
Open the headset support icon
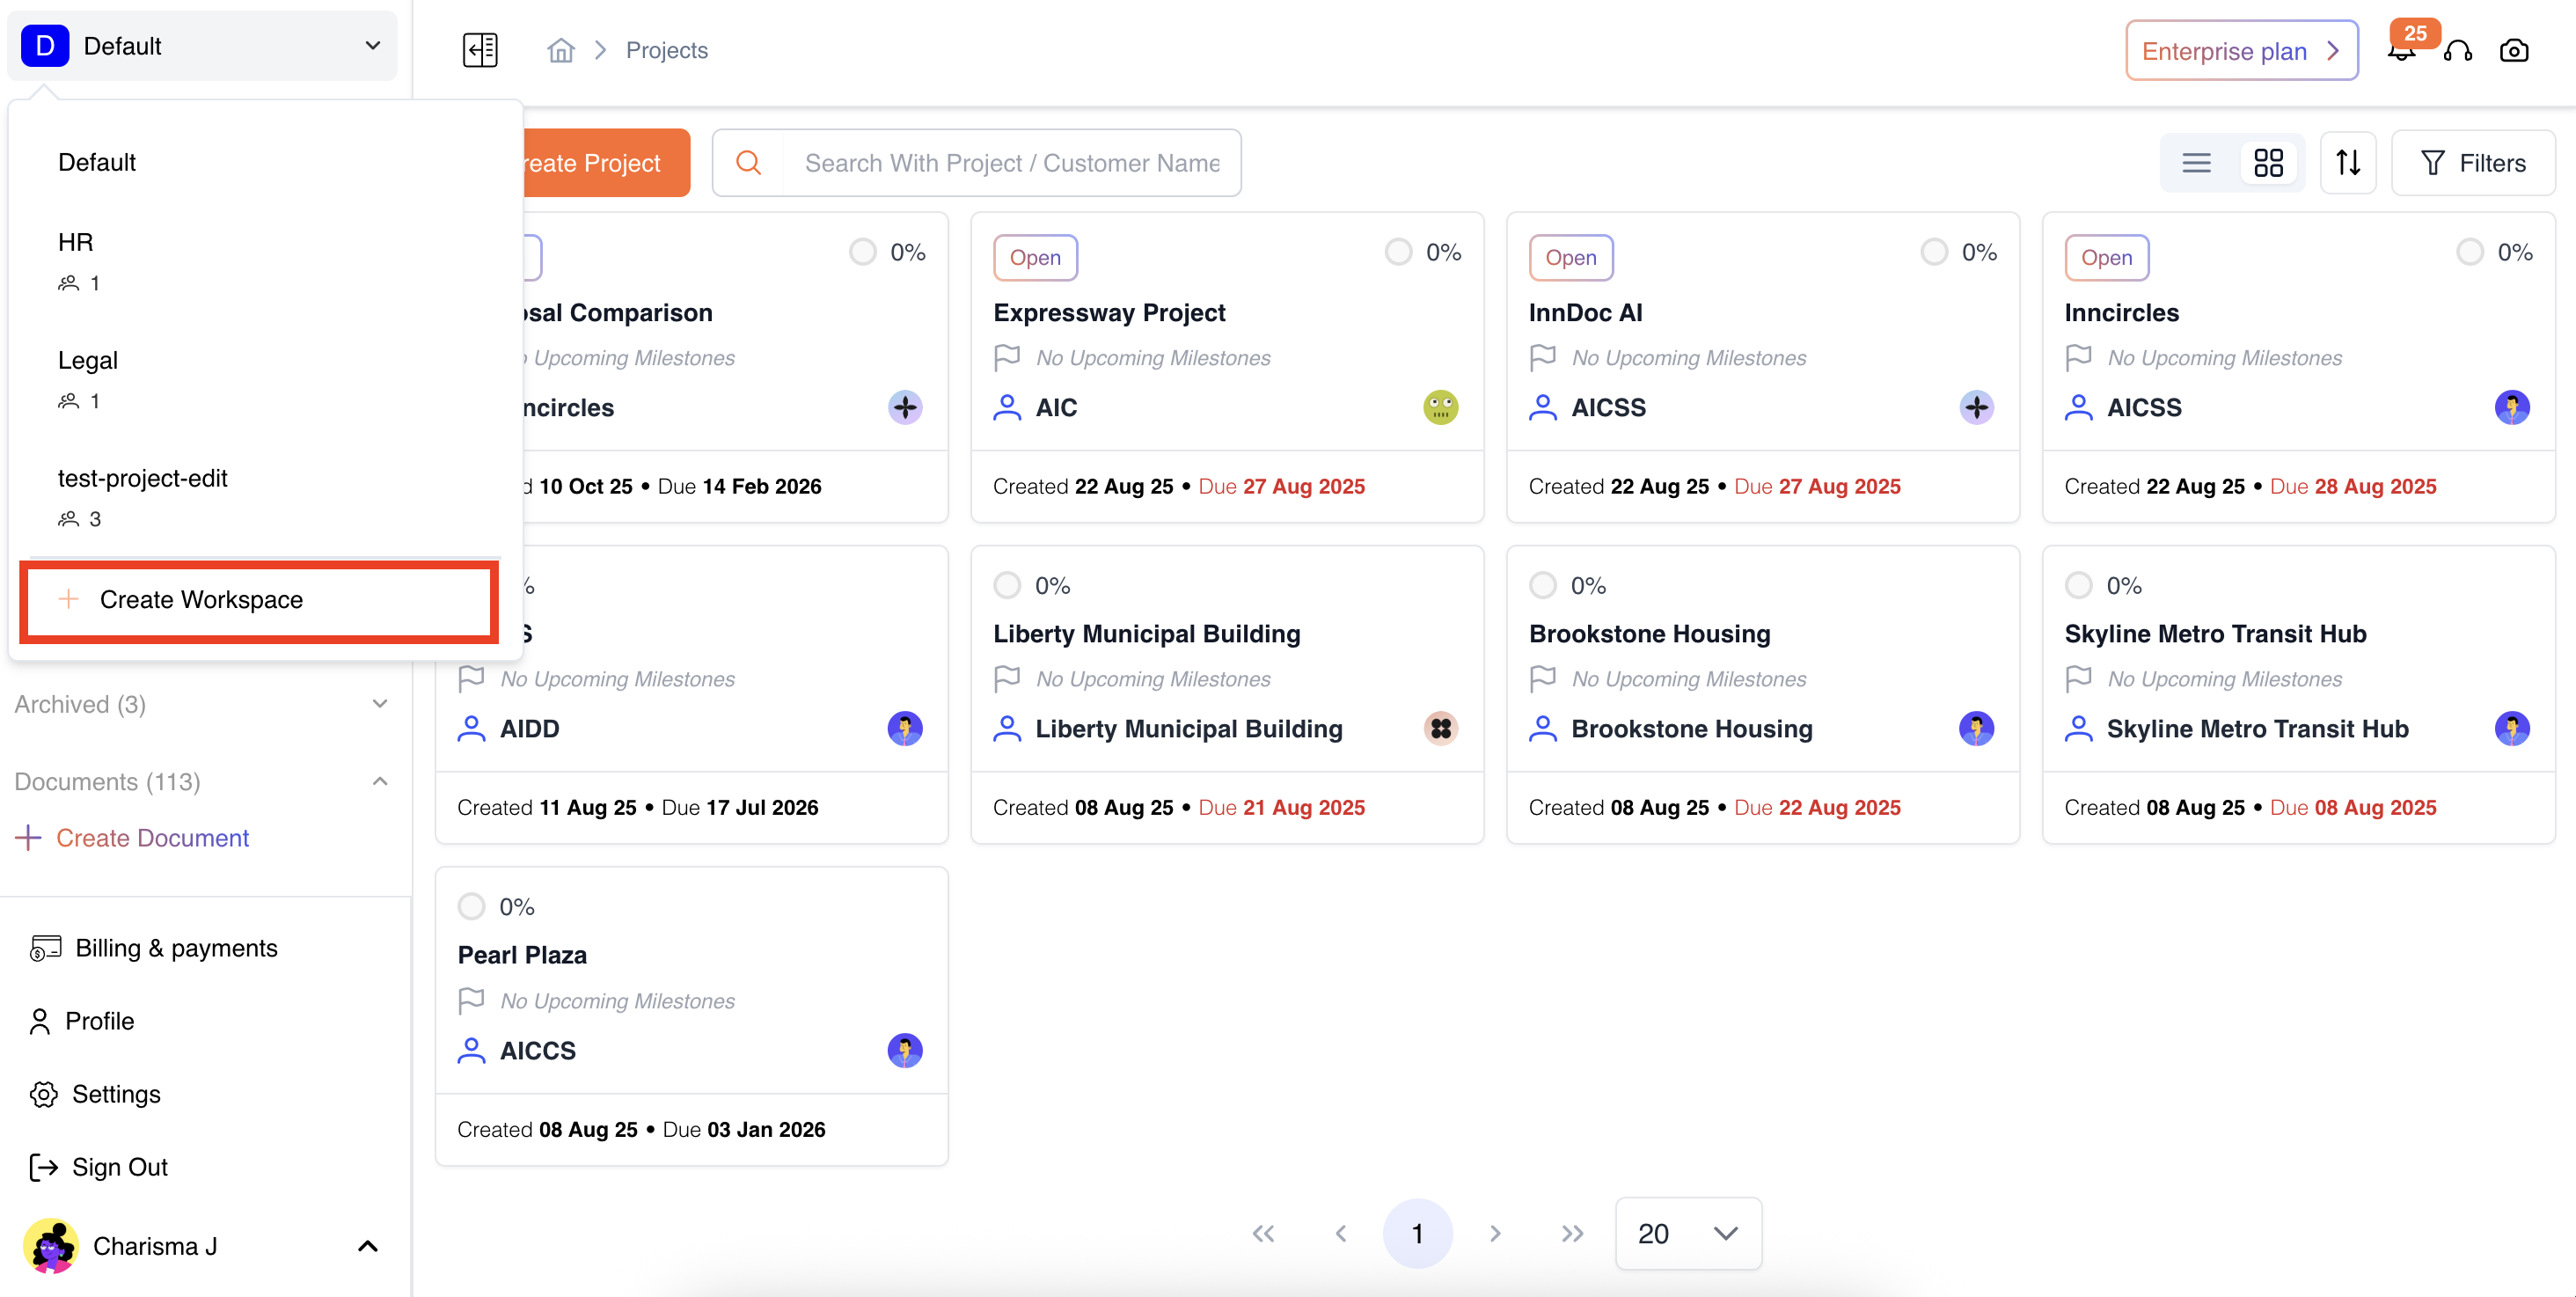tap(2457, 51)
